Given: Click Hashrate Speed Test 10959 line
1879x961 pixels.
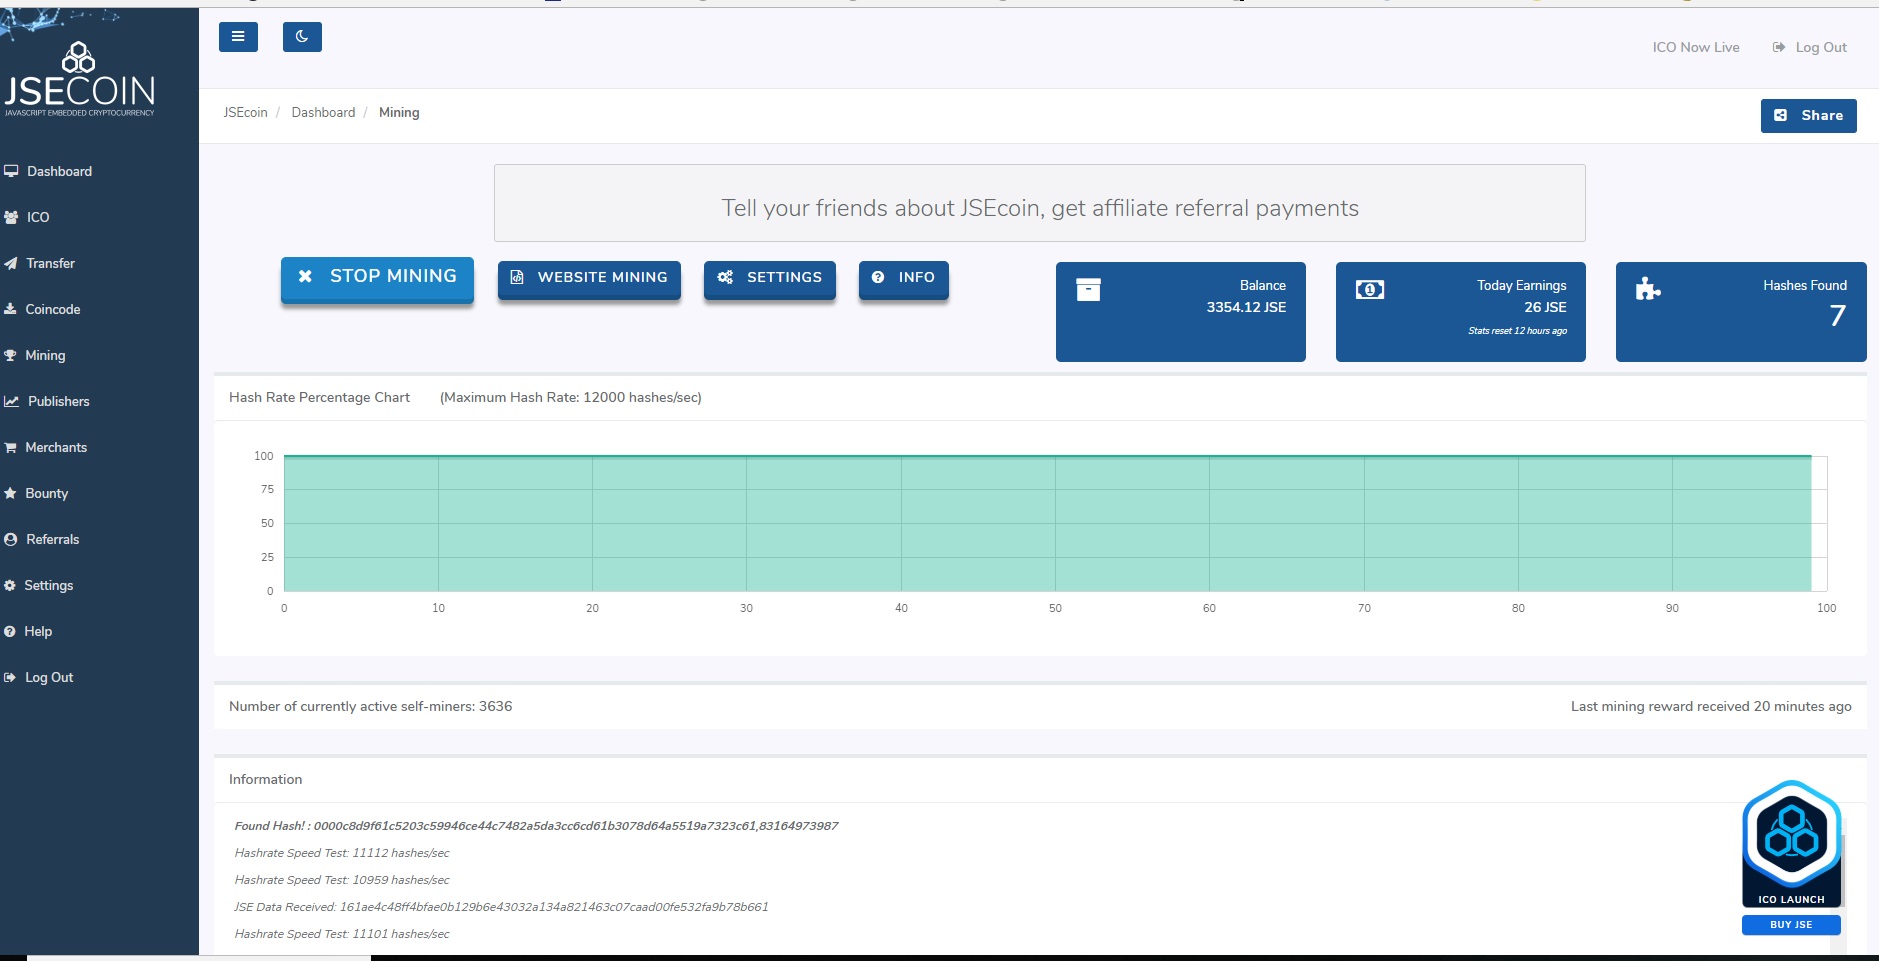Looking at the screenshot, I should tap(342, 880).
